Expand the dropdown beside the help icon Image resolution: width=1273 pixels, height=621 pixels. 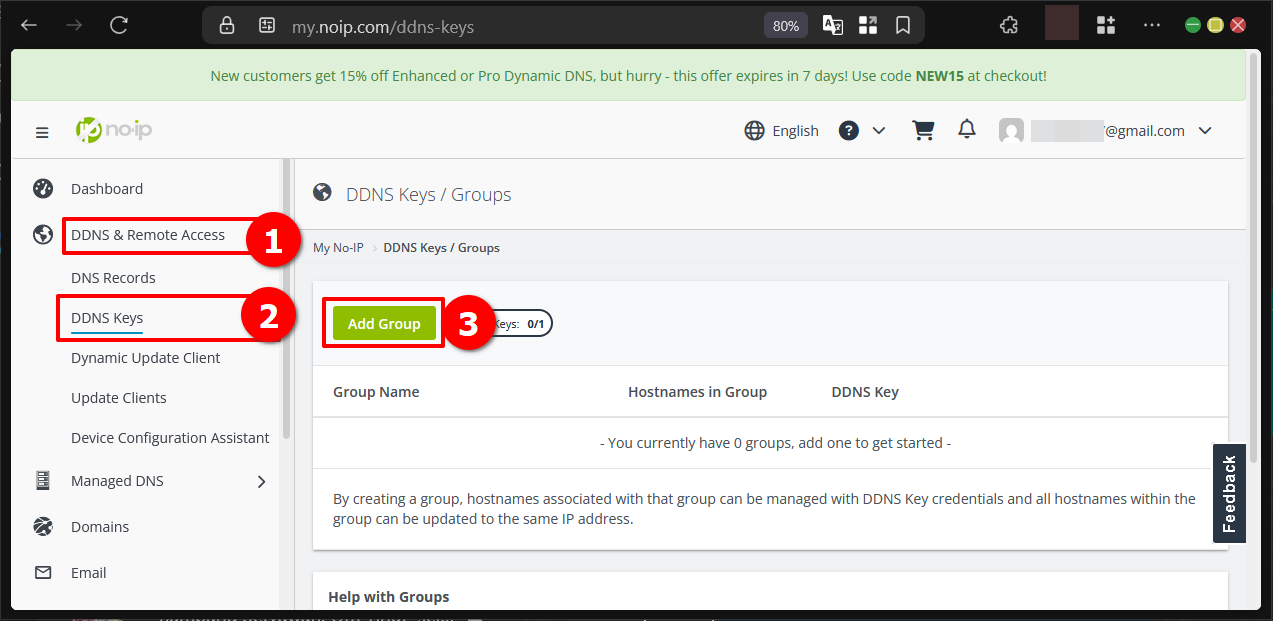878,130
